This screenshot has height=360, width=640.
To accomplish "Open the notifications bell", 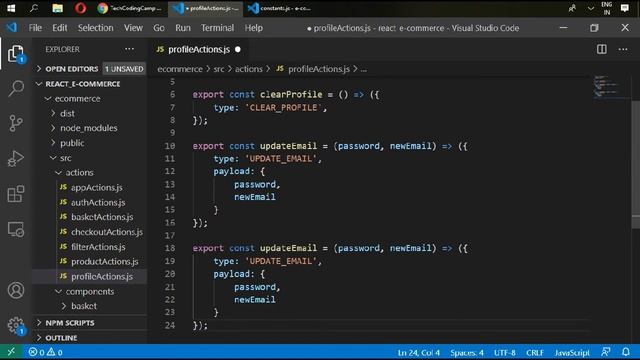I will point(625,352).
